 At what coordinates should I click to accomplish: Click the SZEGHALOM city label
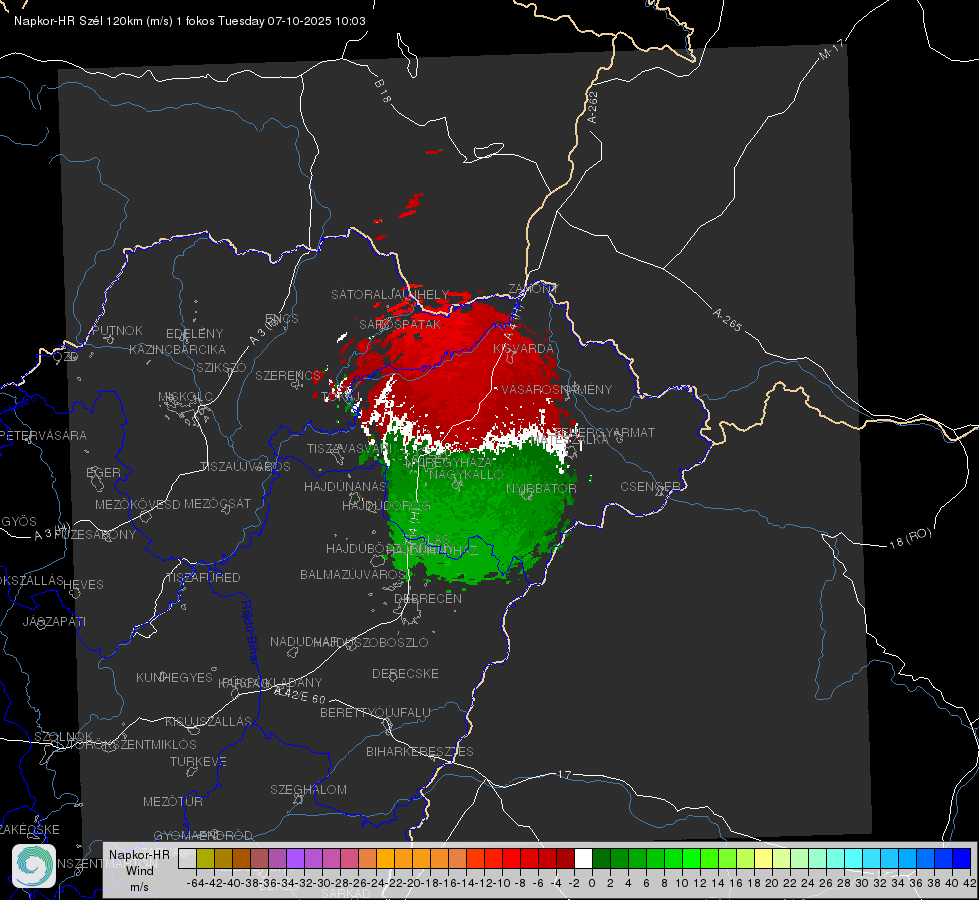308,789
